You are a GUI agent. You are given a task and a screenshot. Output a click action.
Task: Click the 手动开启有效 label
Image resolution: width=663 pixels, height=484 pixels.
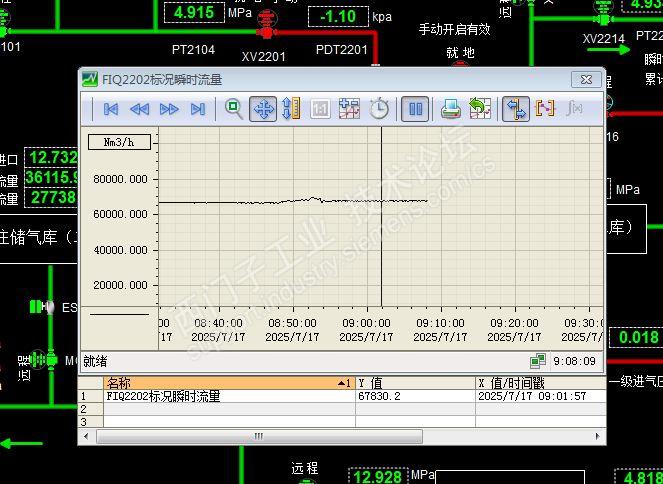[x=455, y=29]
